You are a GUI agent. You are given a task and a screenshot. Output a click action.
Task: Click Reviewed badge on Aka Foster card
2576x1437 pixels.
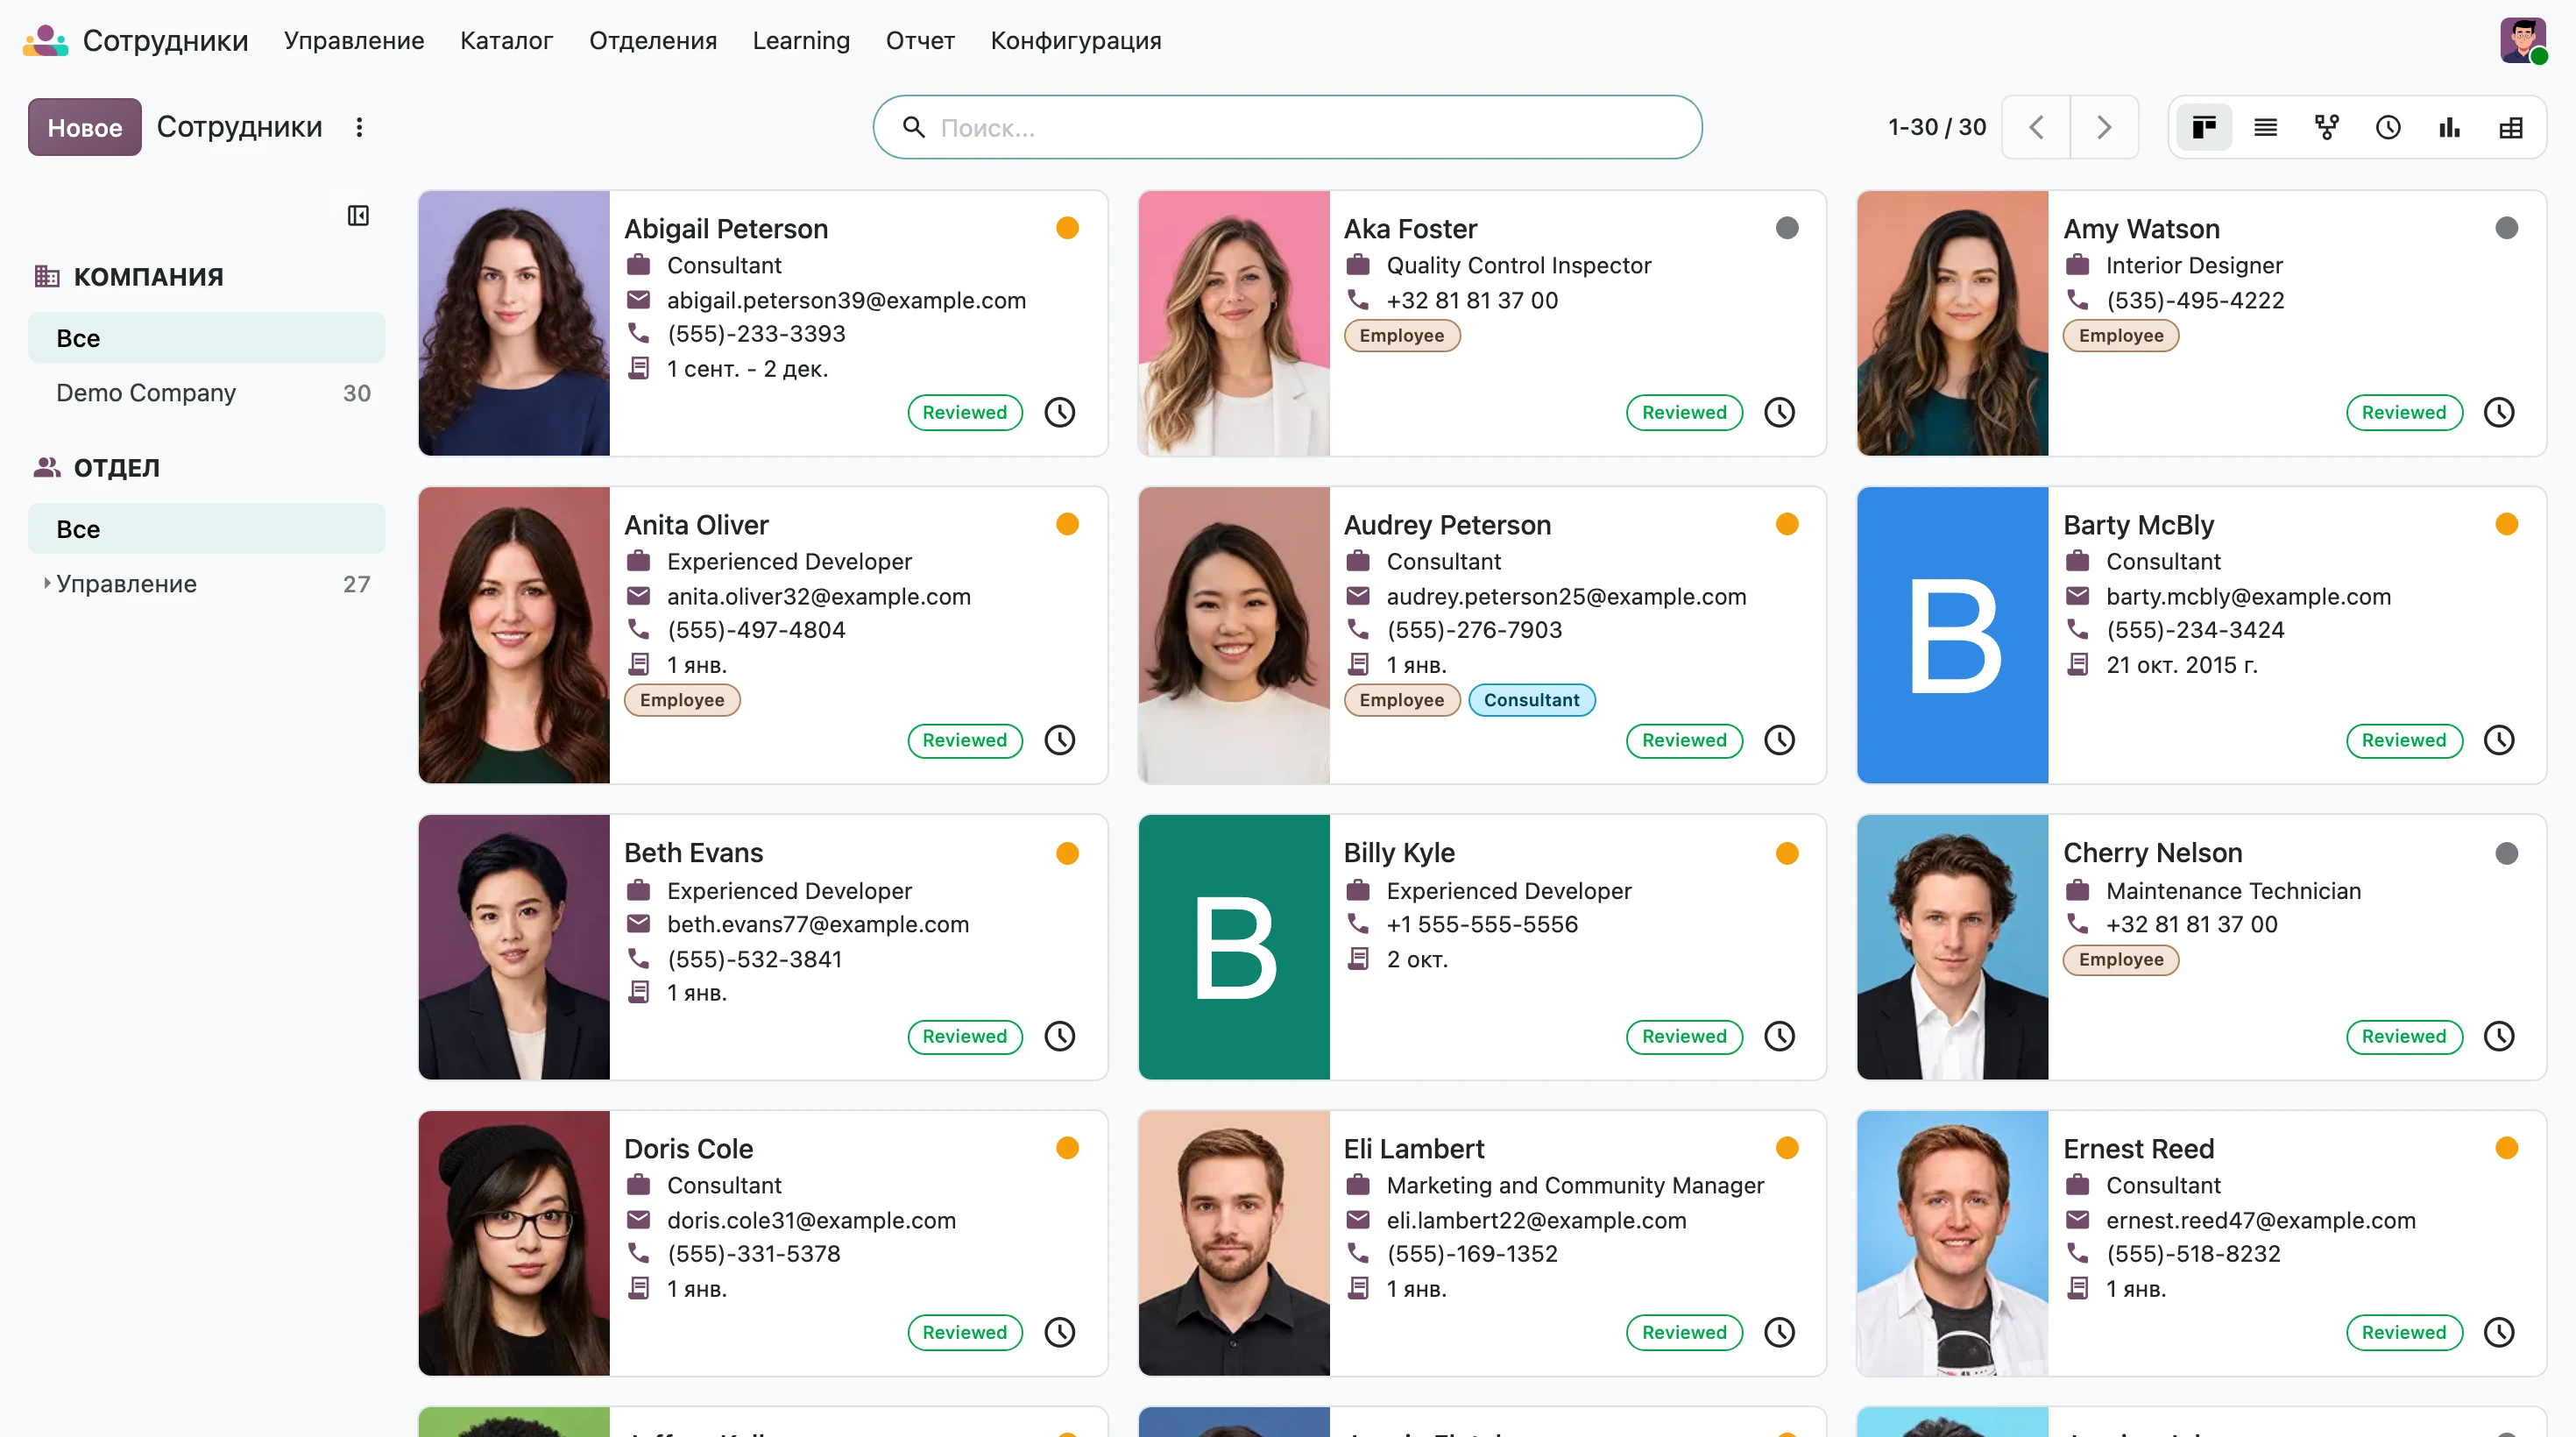coord(1684,412)
